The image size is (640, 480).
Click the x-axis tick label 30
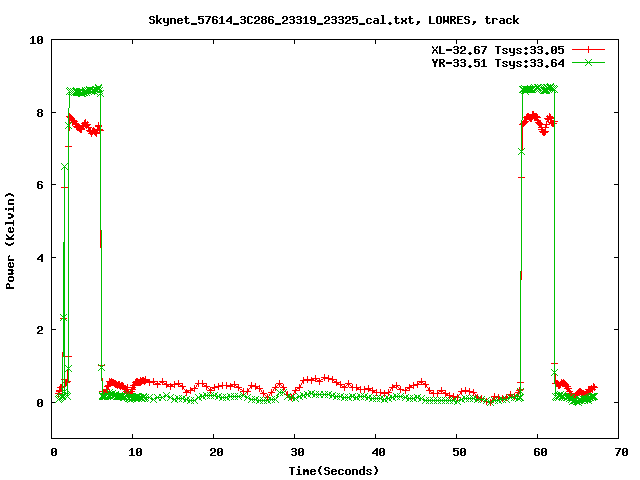point(297,452)
